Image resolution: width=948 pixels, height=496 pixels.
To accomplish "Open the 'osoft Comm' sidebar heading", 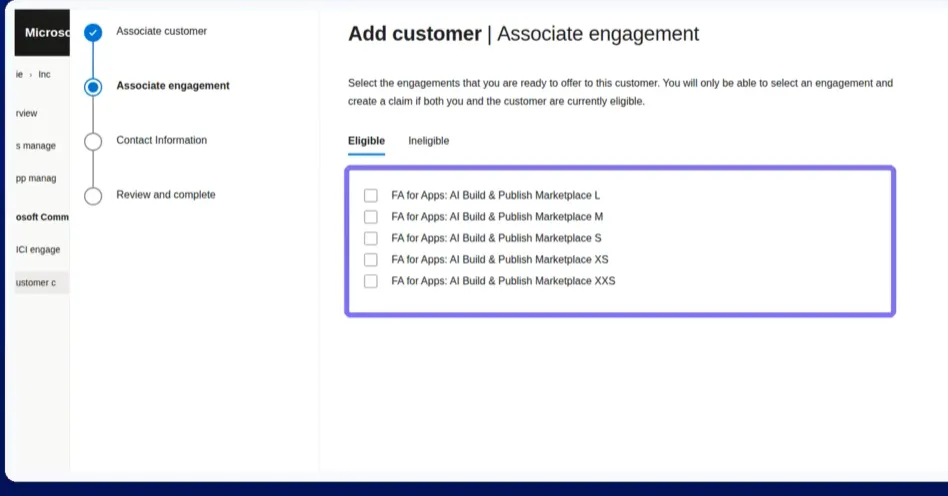I will pyautogui.click(x=42, y=217).
